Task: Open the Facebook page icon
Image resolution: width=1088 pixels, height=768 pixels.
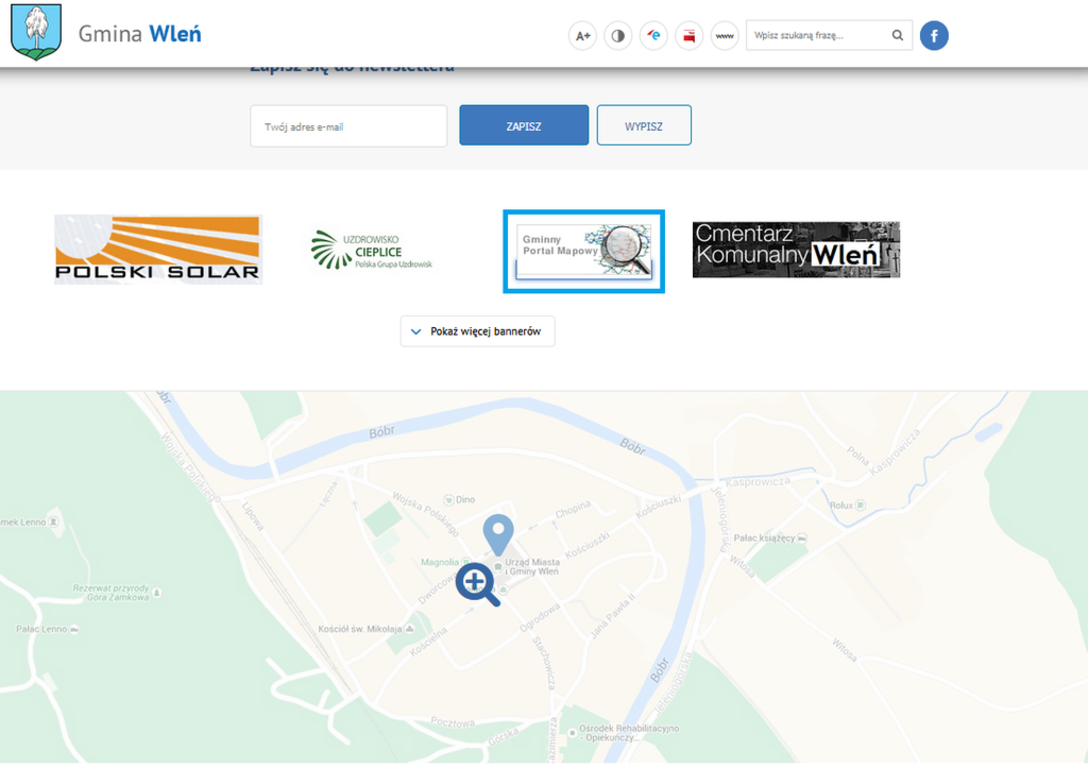Action: coord(934,36)
